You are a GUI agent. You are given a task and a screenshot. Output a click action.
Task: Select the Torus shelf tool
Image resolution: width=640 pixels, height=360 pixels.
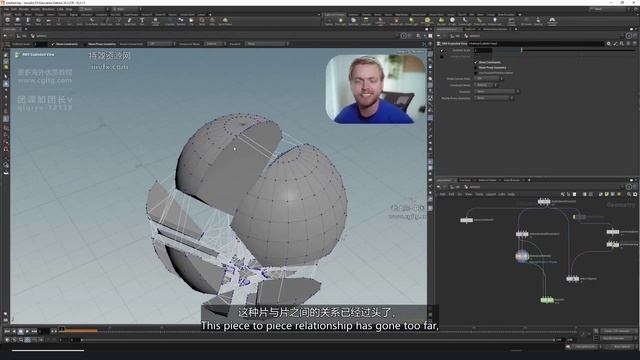tap(38, 21)
